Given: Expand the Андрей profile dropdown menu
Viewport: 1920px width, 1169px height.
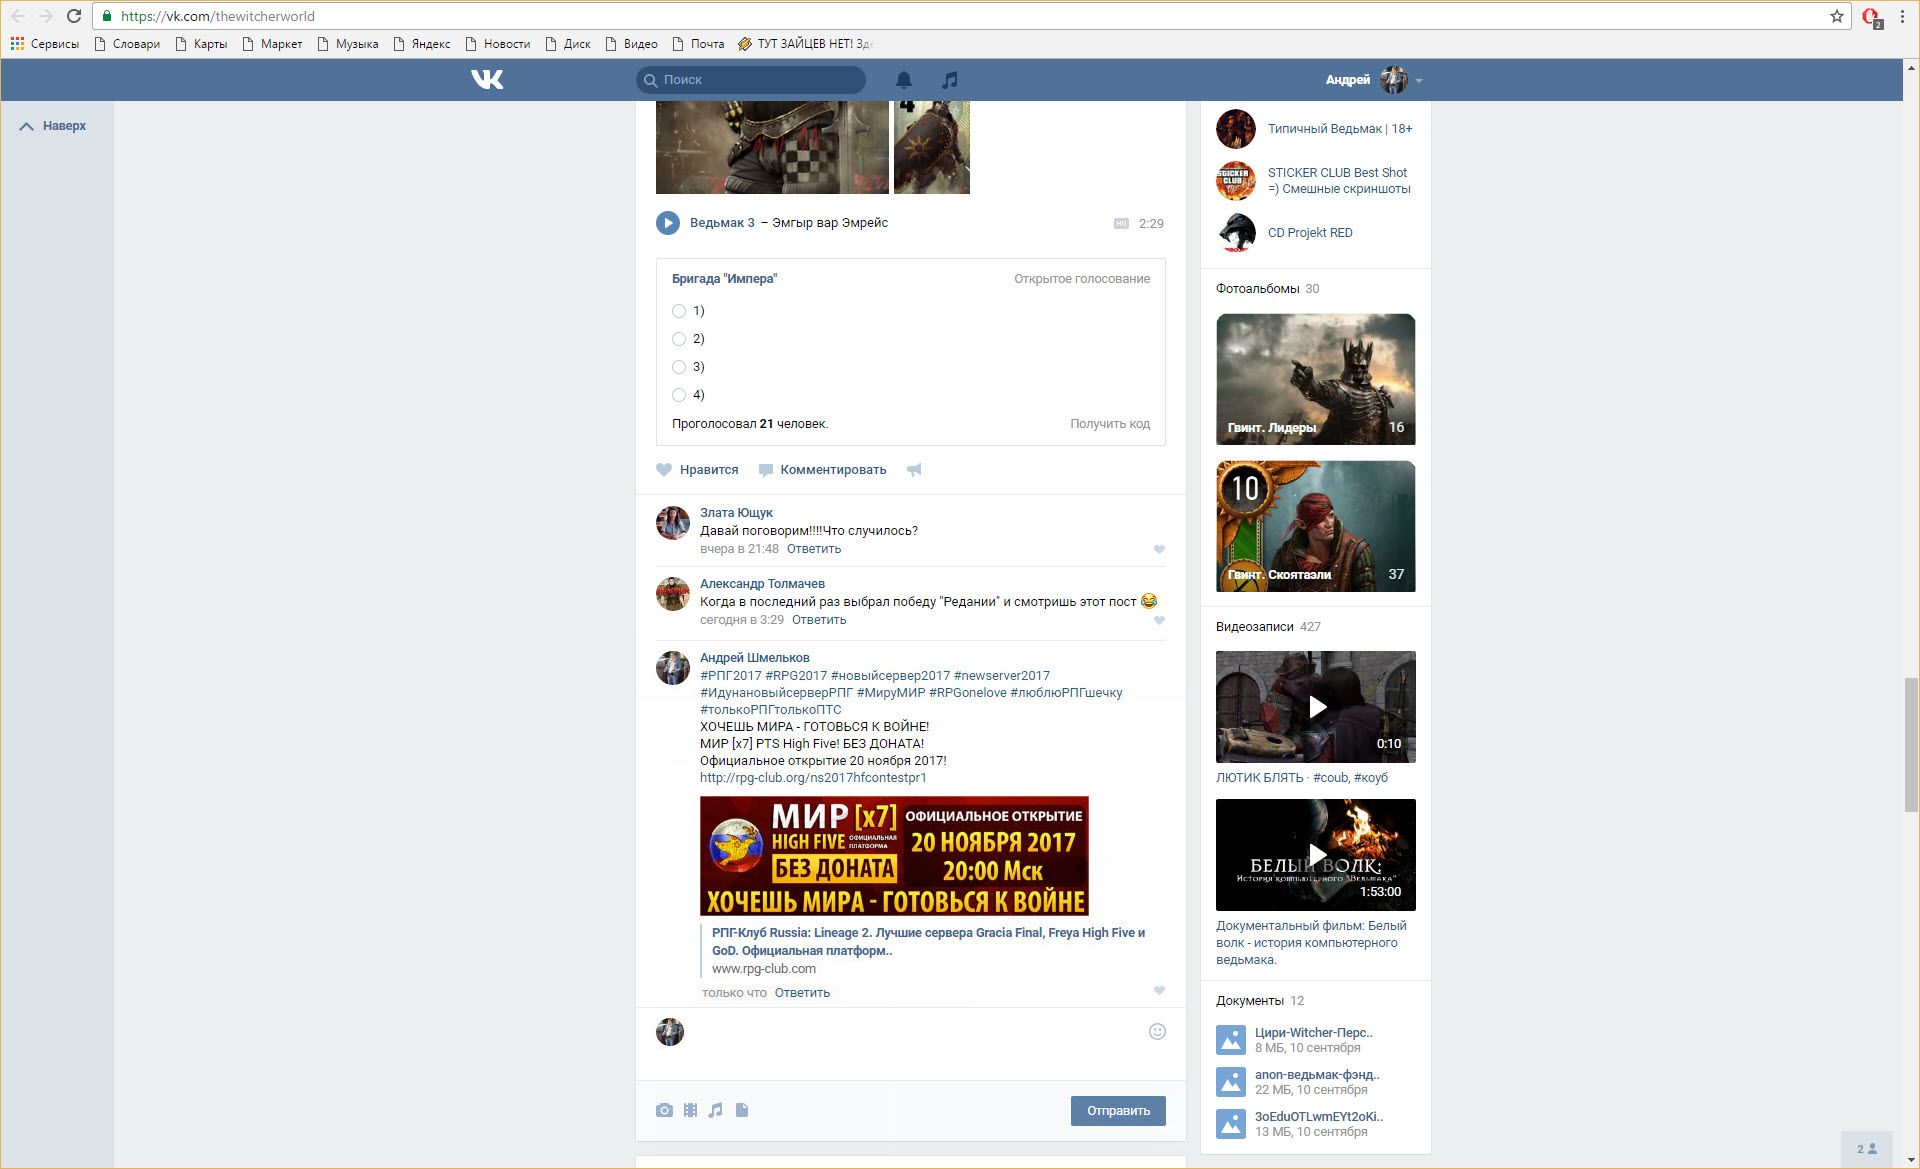Looking at the screenshot, I should coord(1419,80).
